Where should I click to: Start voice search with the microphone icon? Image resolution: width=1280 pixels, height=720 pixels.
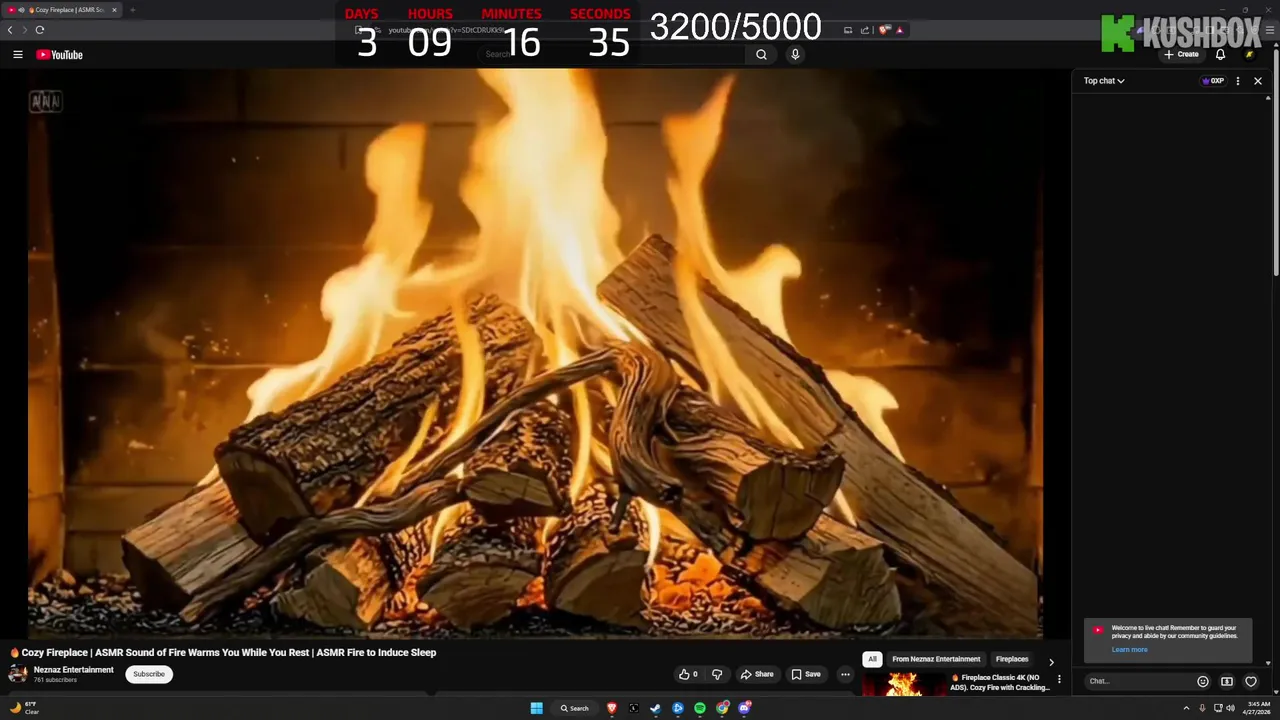pos(795,55)
